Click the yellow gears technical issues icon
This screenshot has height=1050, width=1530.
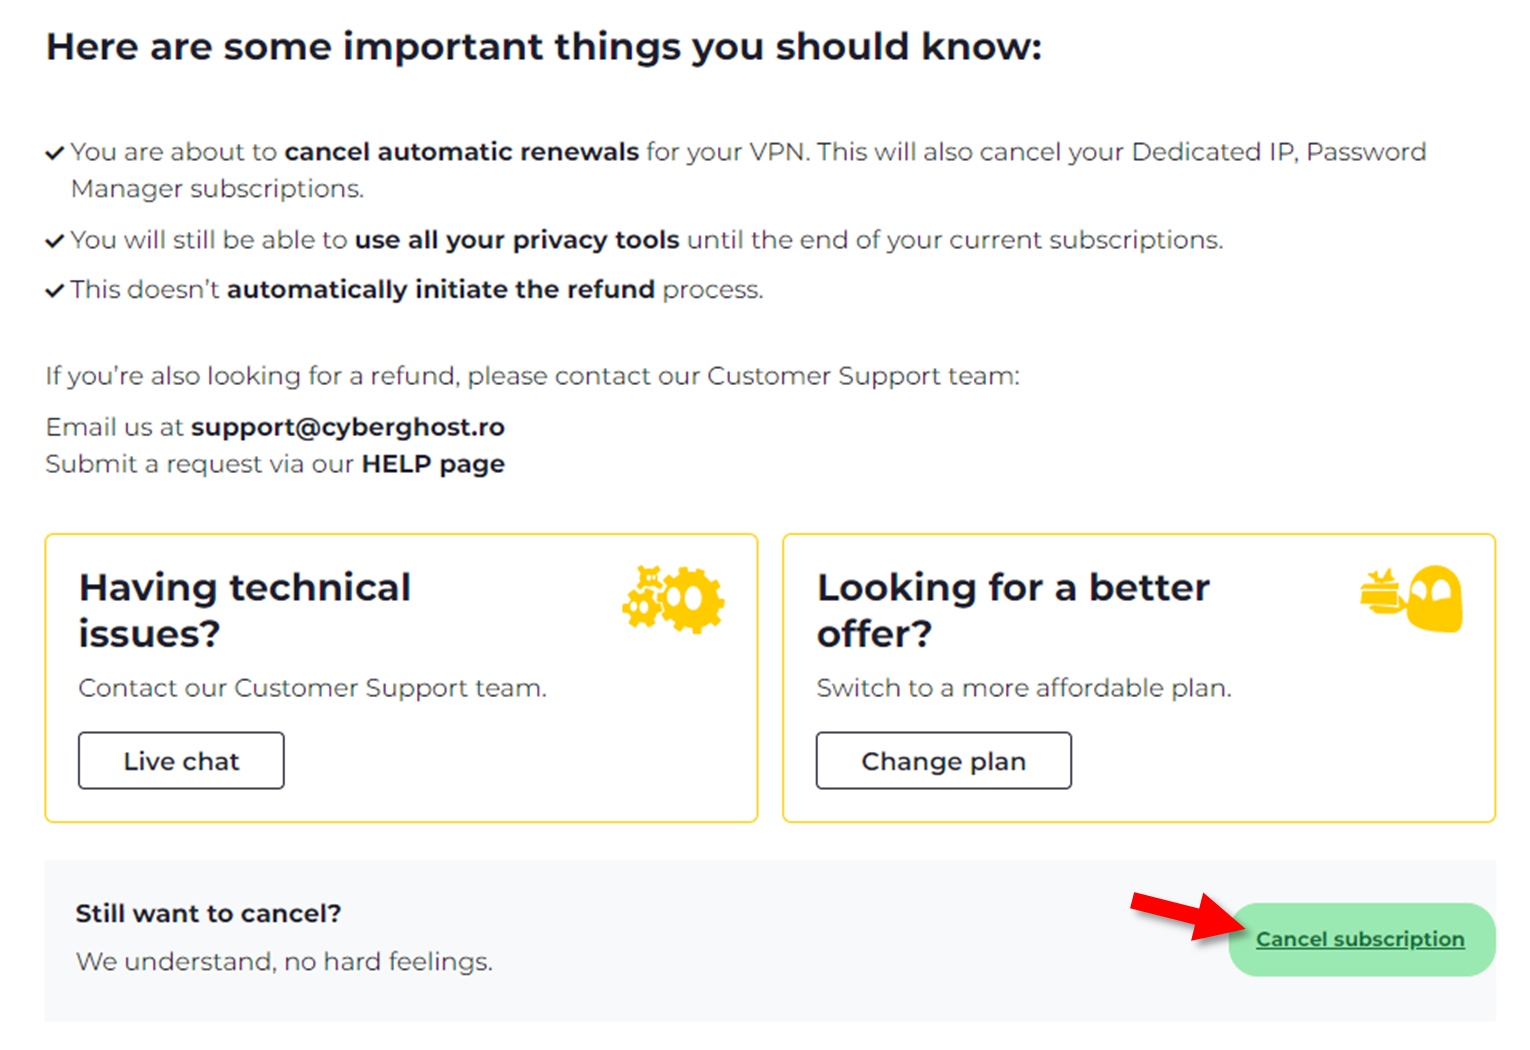(x=673, y=599)
